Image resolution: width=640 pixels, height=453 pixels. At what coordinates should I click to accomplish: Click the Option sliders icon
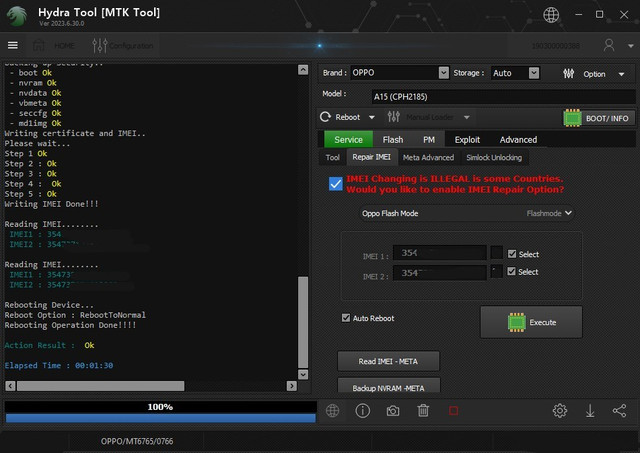pos(568,73)
